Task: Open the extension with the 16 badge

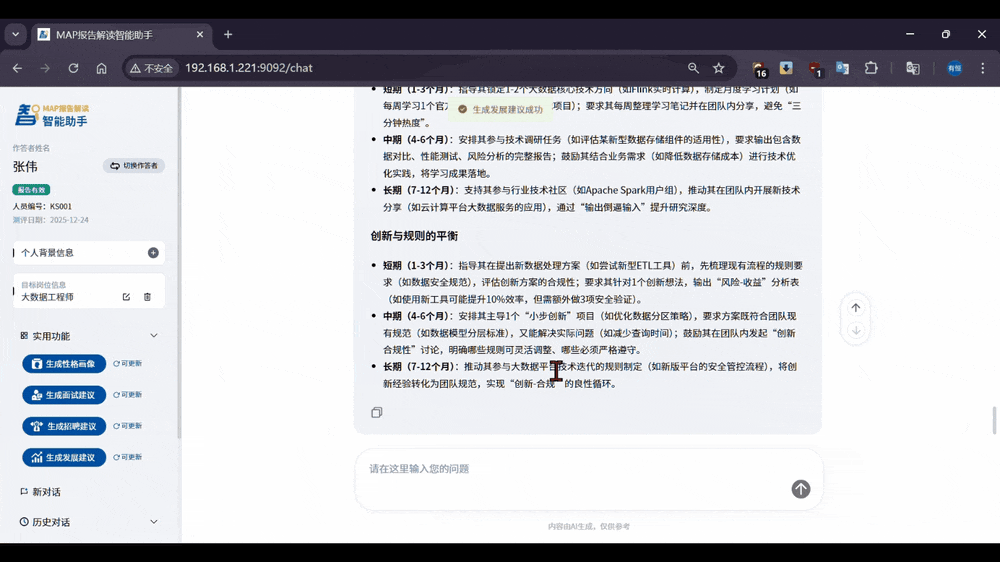Action: (759, 69)
